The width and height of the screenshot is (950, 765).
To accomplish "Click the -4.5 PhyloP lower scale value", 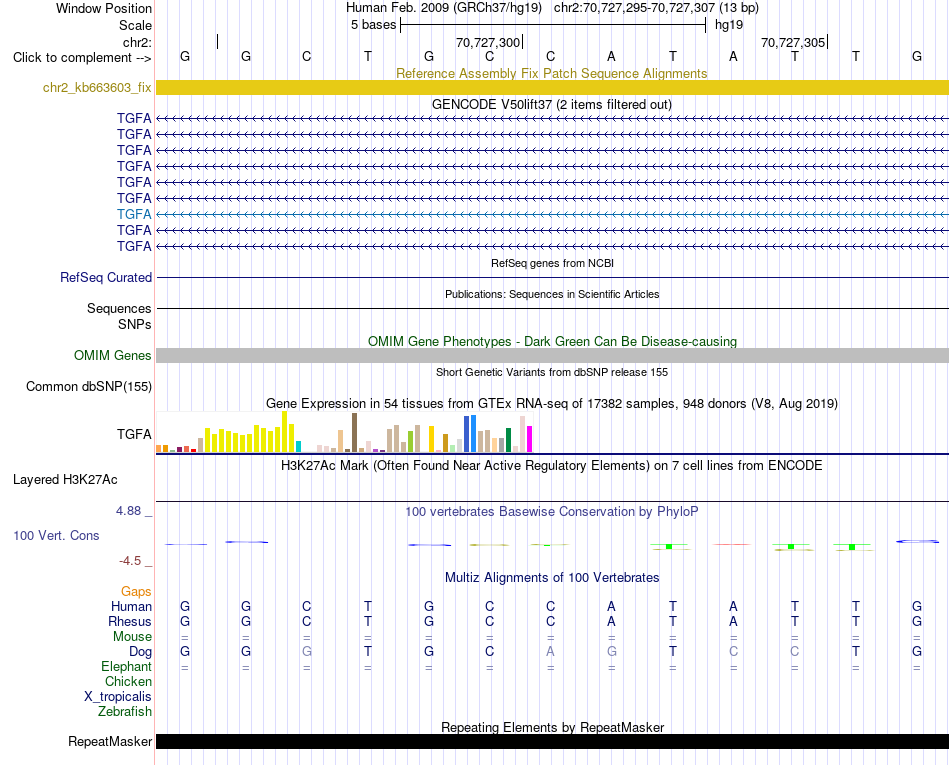I will coord(130,561).
